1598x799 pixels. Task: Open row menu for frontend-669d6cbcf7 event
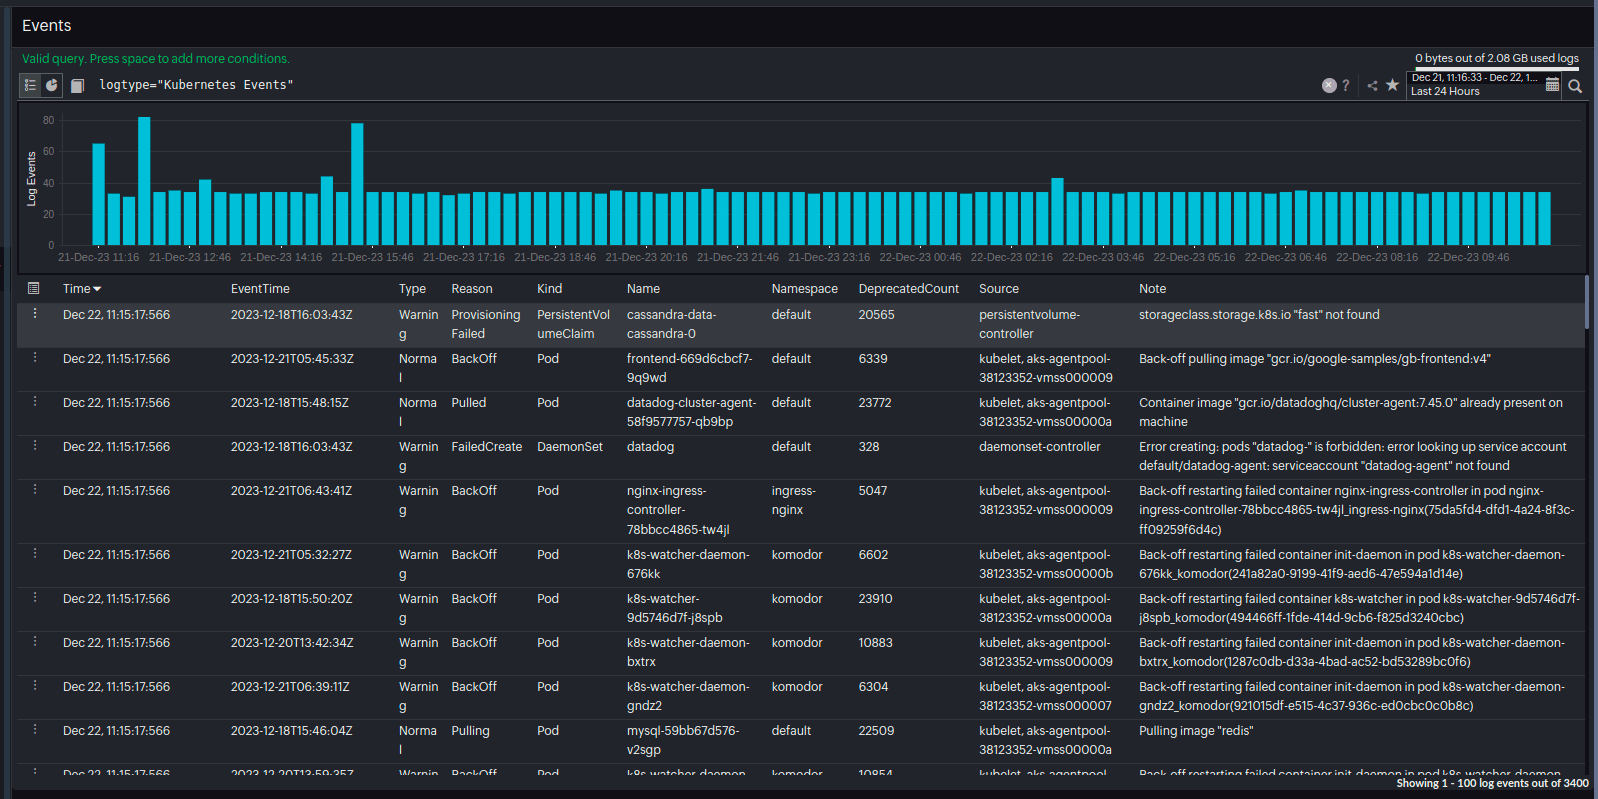[35, 358]
